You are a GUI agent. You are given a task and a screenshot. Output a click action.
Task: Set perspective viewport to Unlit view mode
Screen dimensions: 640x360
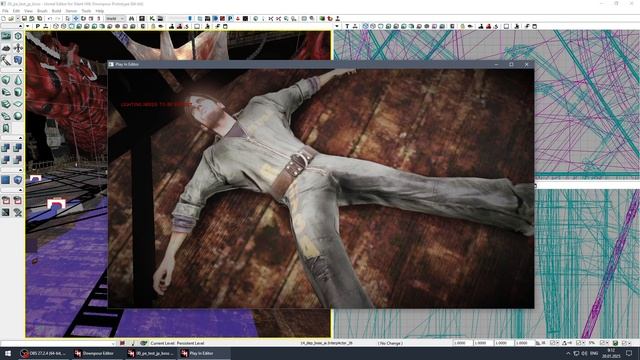(x=71, y=27)
